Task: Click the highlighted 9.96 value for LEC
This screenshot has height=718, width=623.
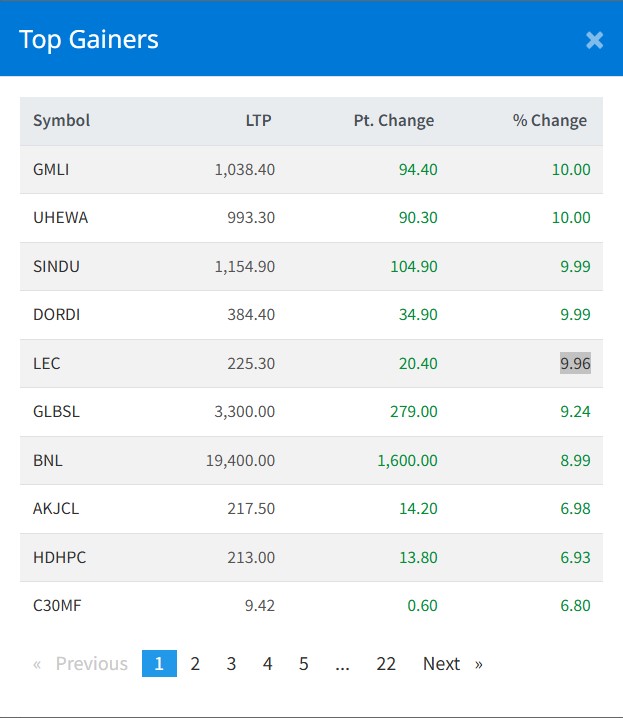Action: pos(575,363)
